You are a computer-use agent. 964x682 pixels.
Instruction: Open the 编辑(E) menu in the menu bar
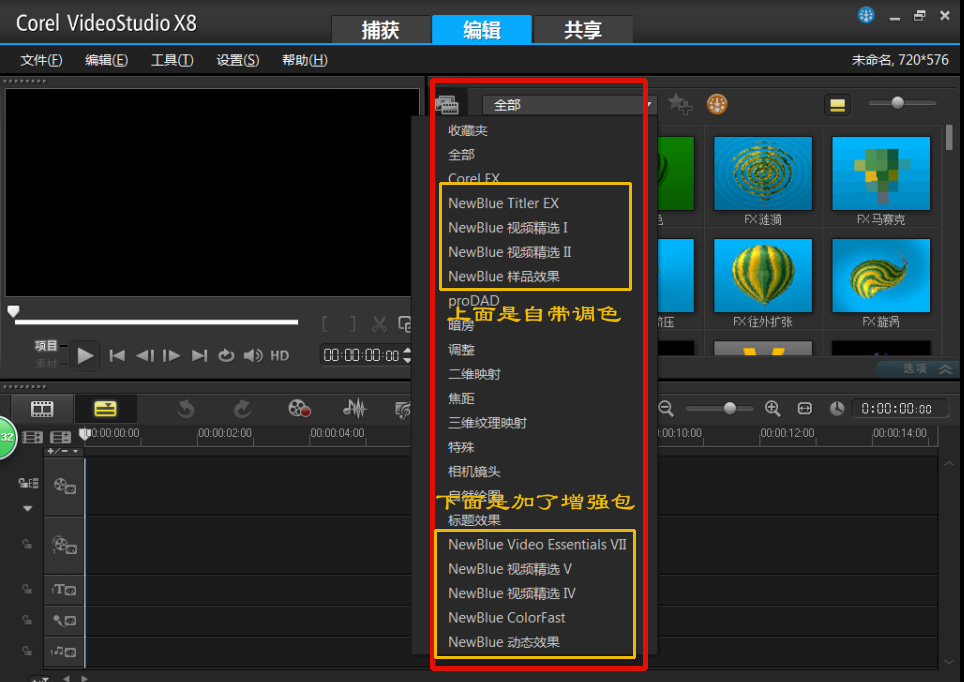point(106,60)
